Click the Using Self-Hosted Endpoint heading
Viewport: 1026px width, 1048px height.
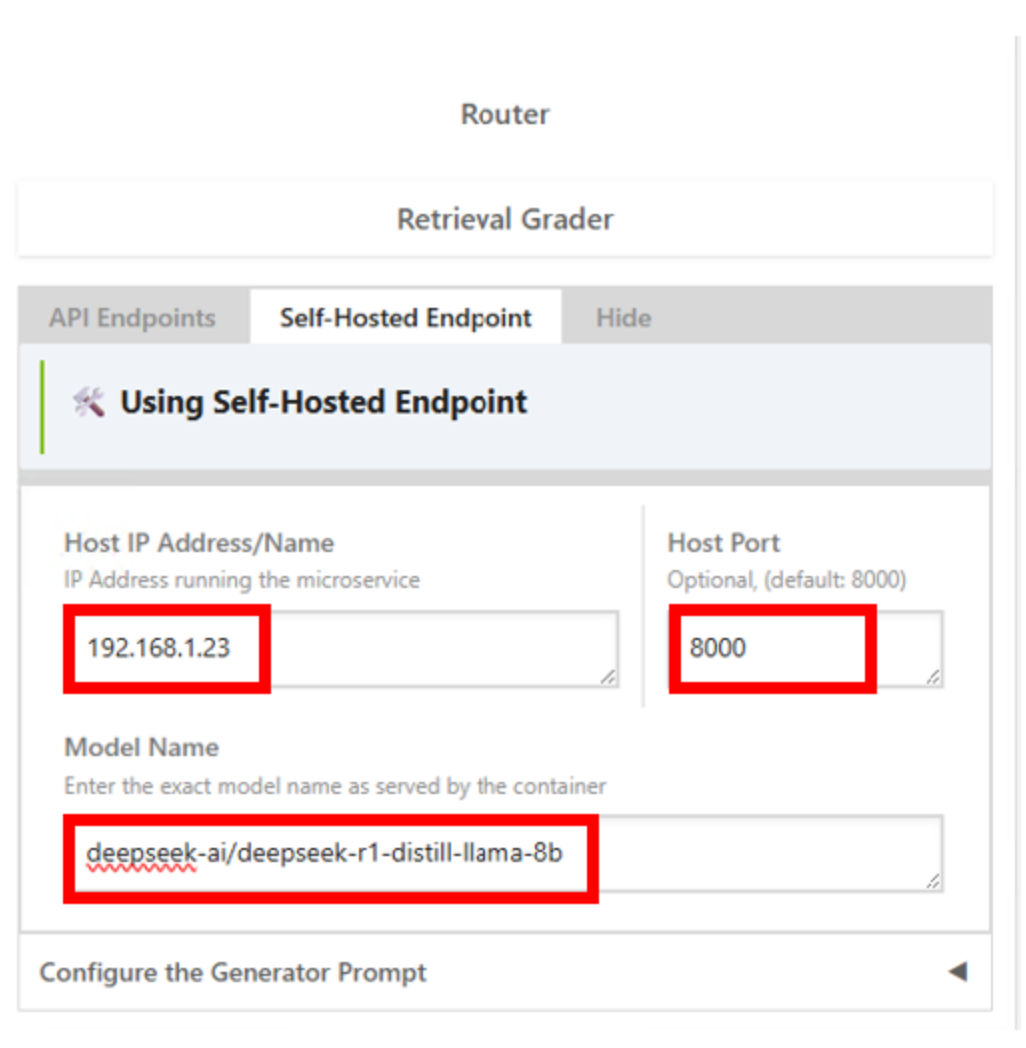tap(323, 402)
